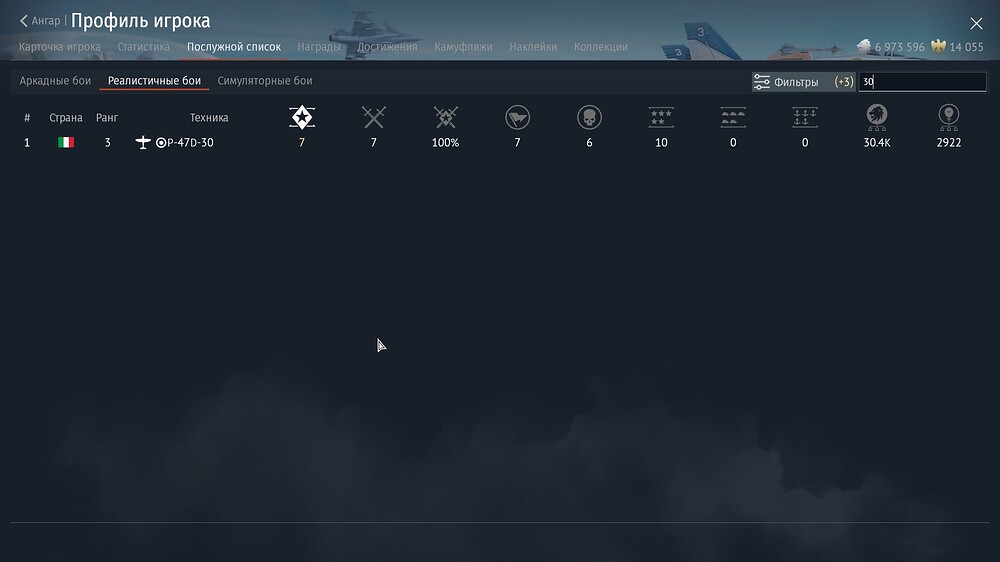
Task: Select the Симуляторные бои tab
Action: [x=264, y=81]
